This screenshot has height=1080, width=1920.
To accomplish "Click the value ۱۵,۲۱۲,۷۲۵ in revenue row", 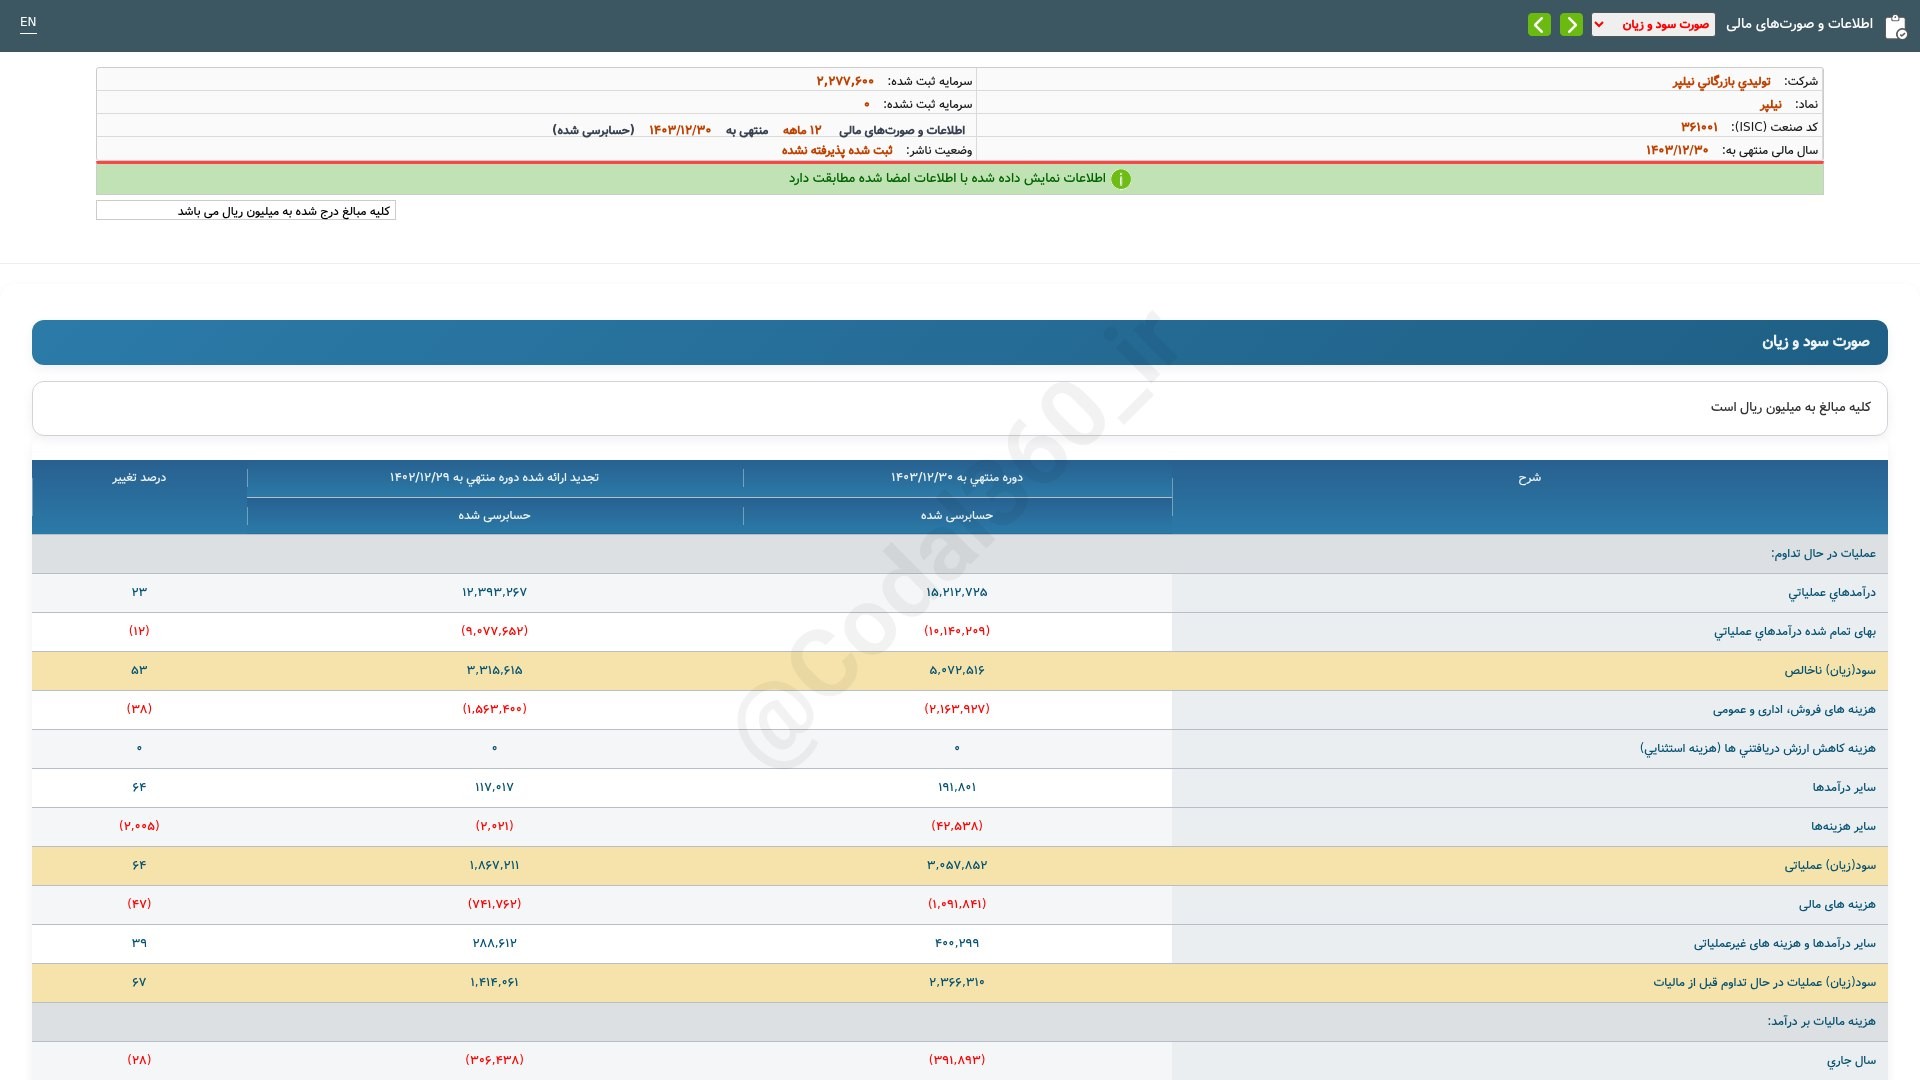I will 957,592.
